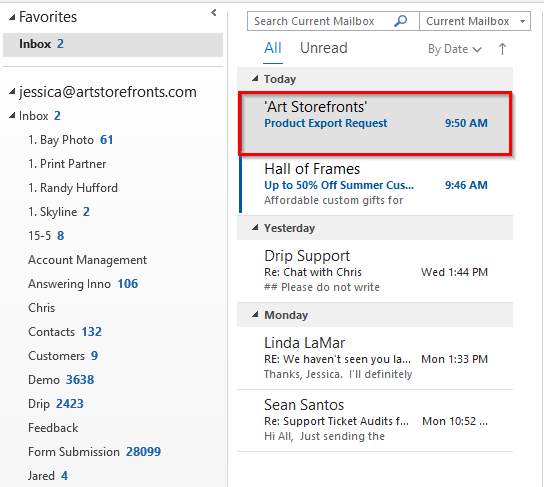
Task: Click the search magnifier icon
Action: click(400, 21)
